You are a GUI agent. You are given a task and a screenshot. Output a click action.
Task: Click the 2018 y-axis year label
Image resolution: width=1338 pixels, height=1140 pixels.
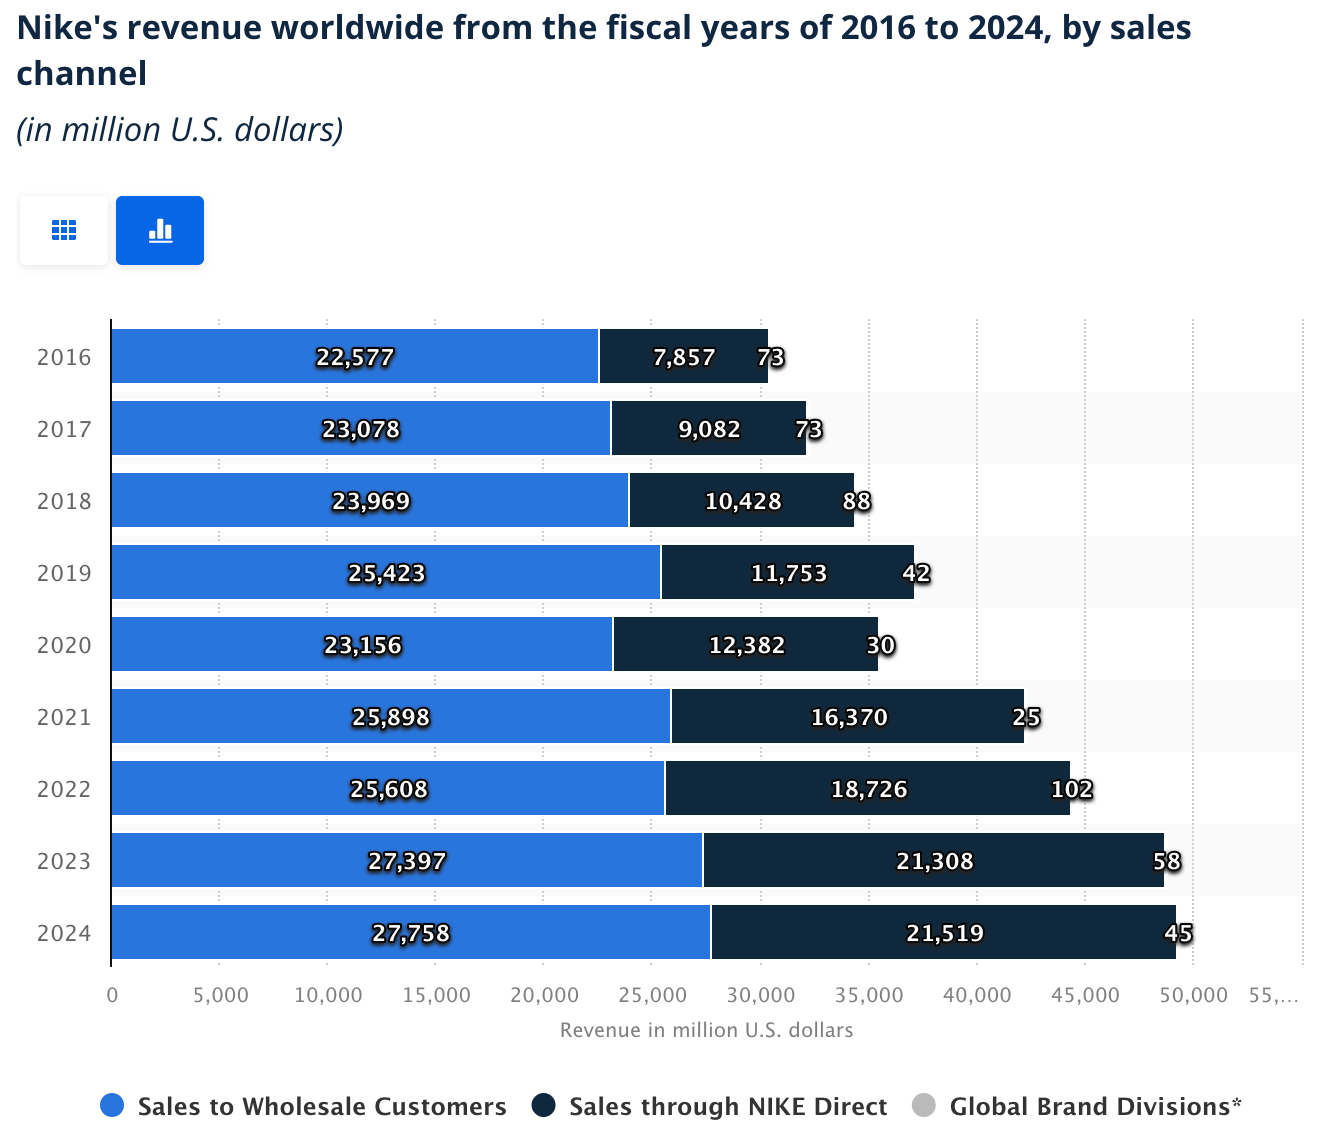64,501
